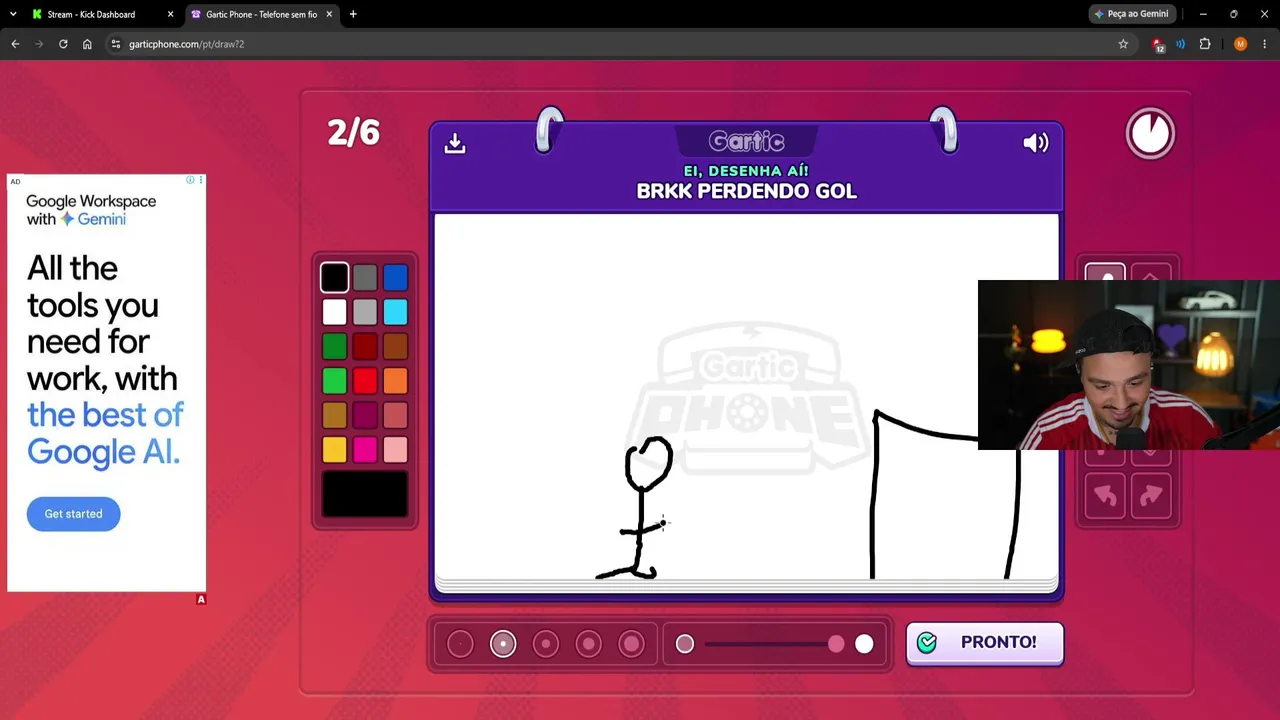
Task: Open the Chrome profile avatar M
Action: tap(1241, 44)
